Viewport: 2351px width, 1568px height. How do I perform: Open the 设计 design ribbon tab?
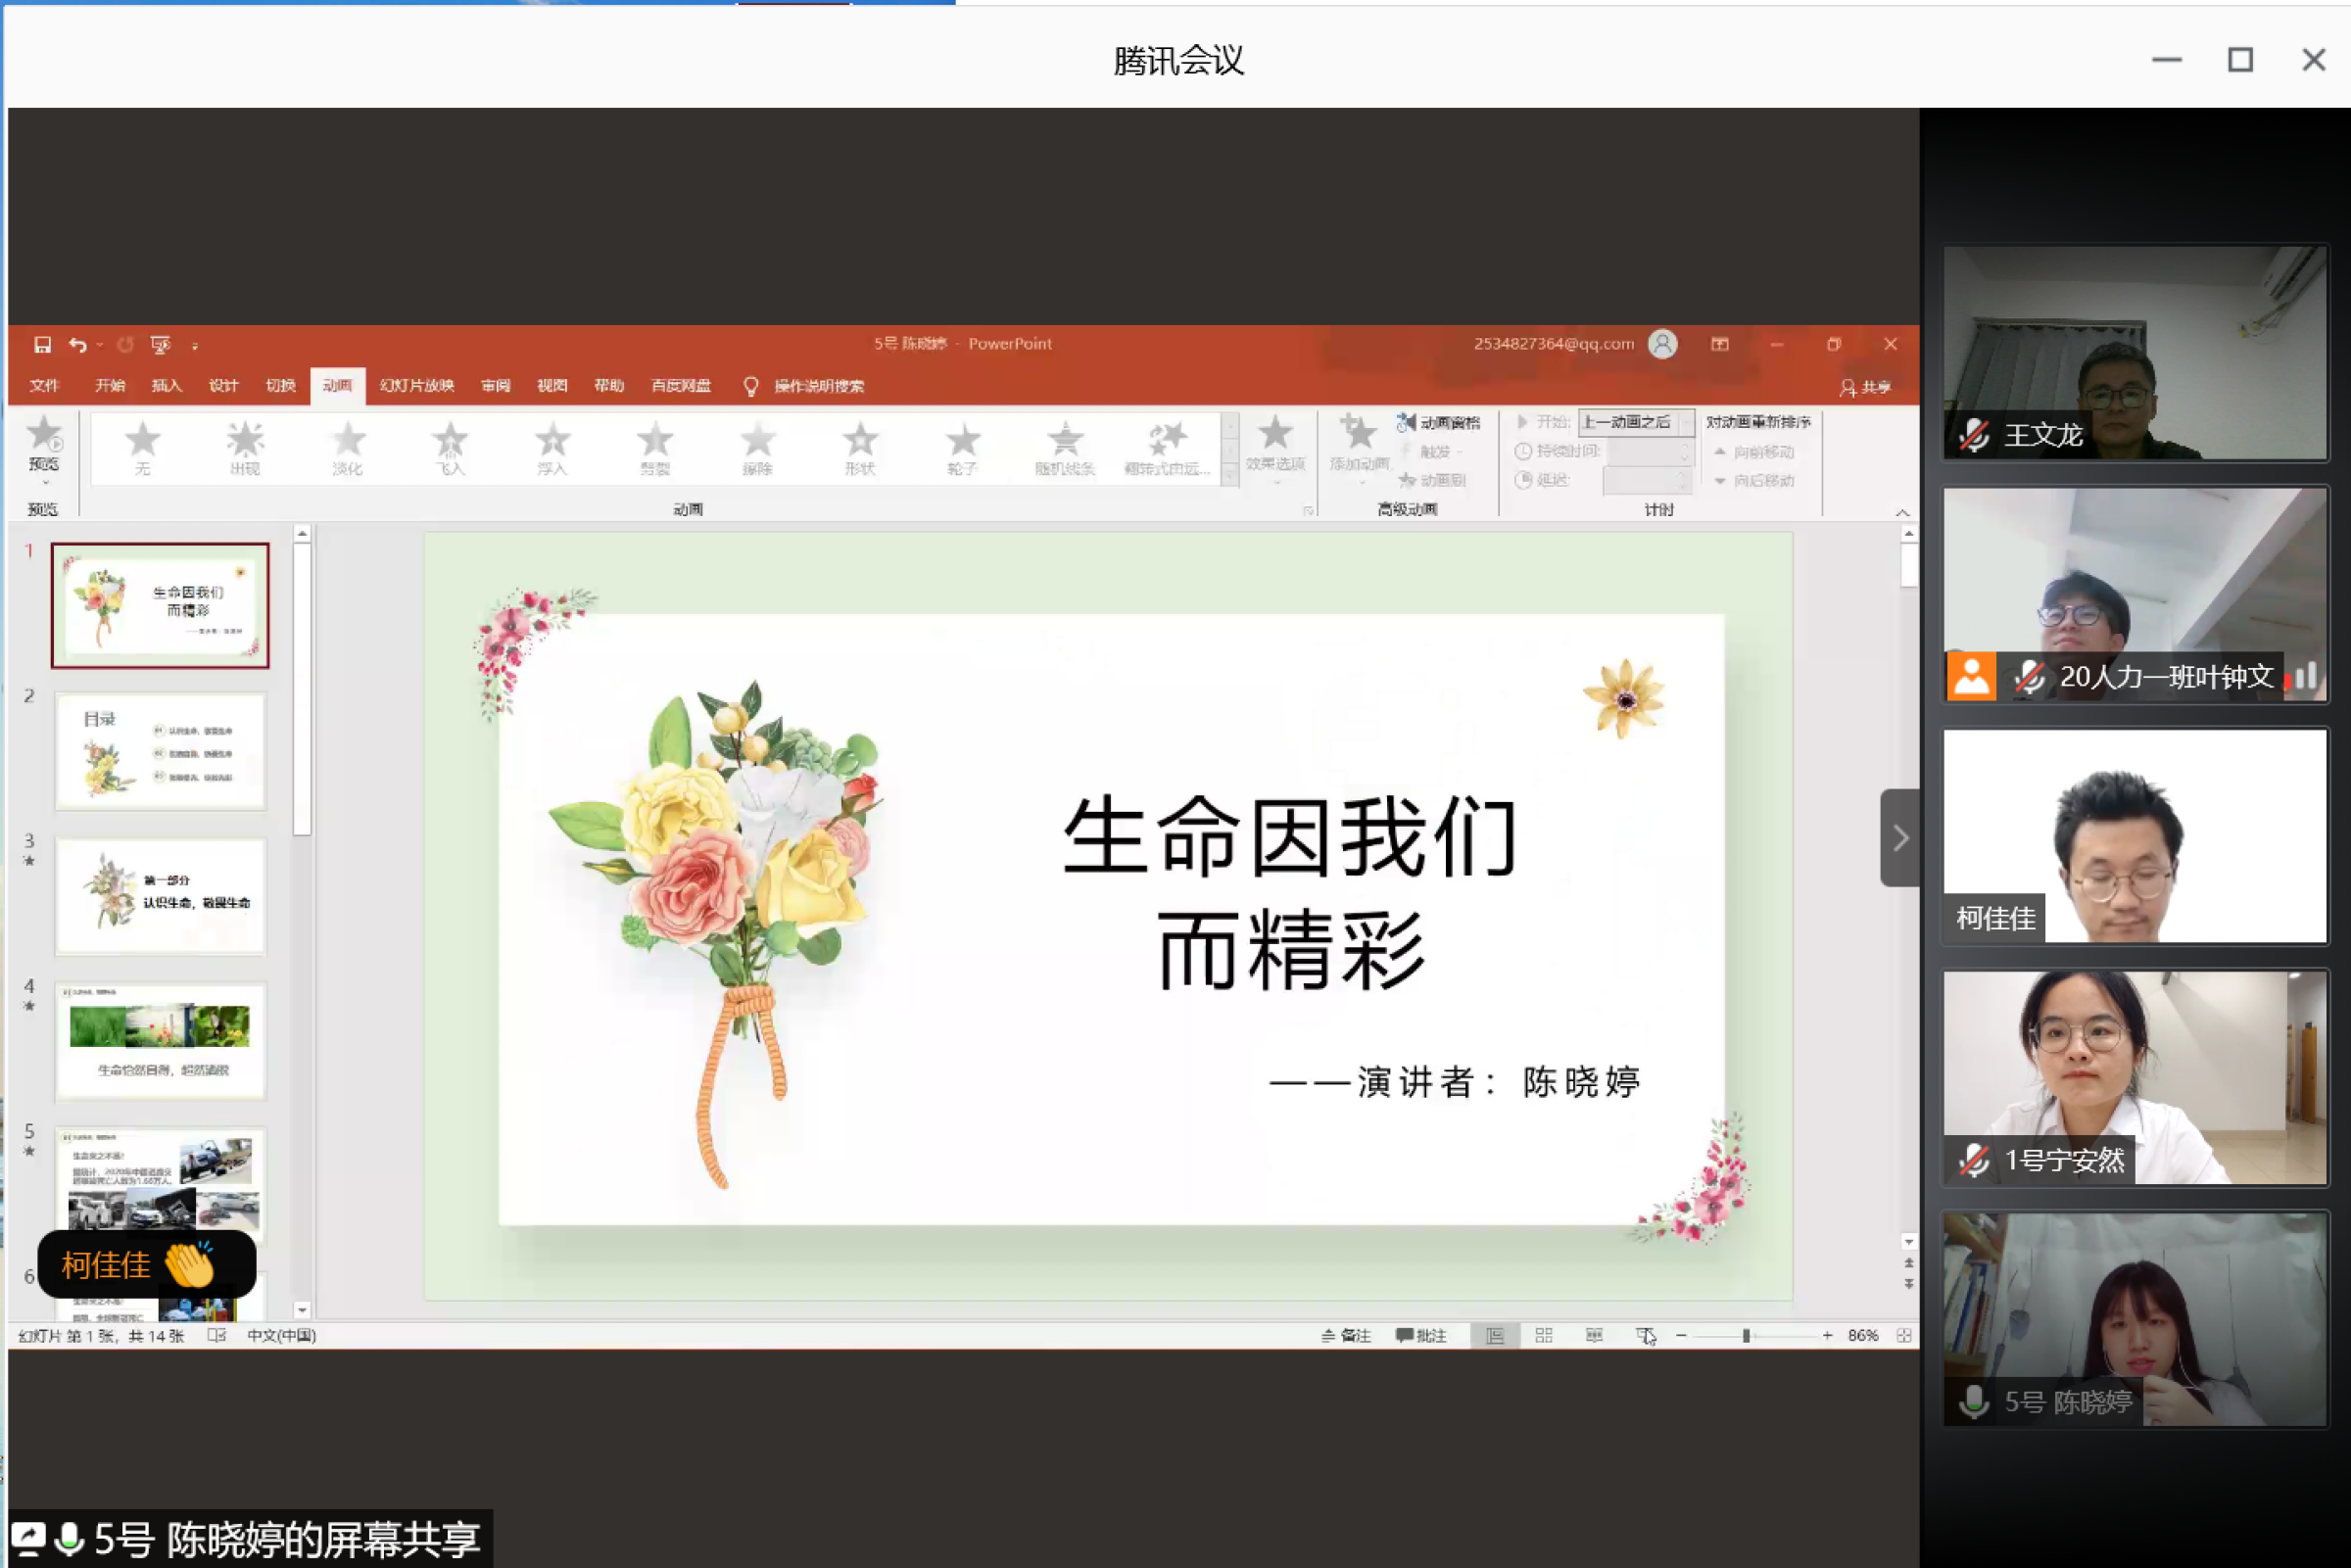tap(223, 386)
